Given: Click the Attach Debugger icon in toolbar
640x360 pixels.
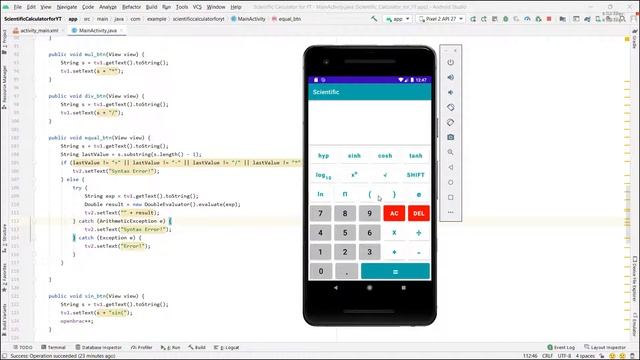Looking at the screenshot, I should point(538,19).
